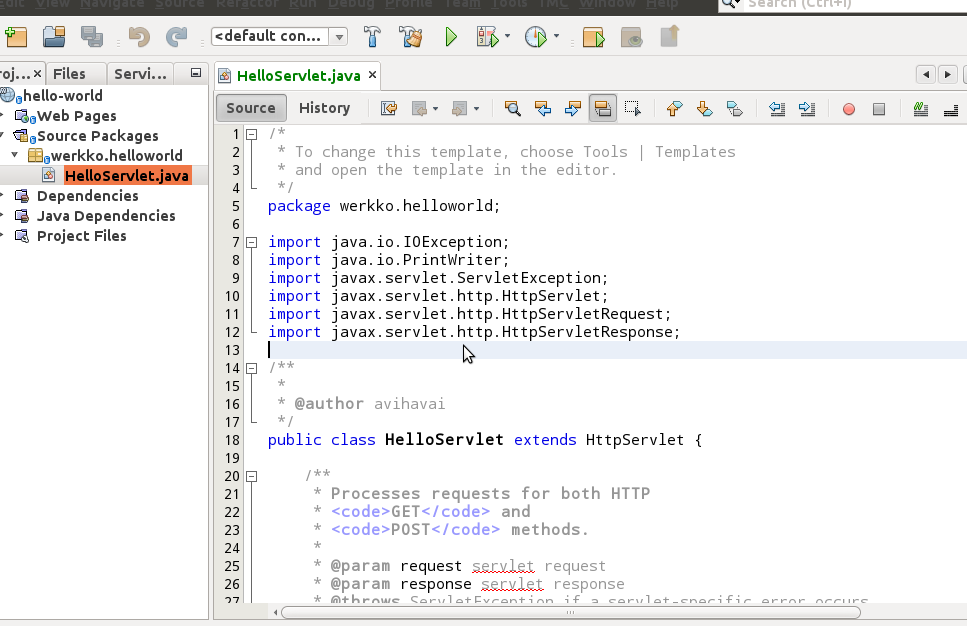Select Source Packages node
967x626 pixels.
point(97,136)
